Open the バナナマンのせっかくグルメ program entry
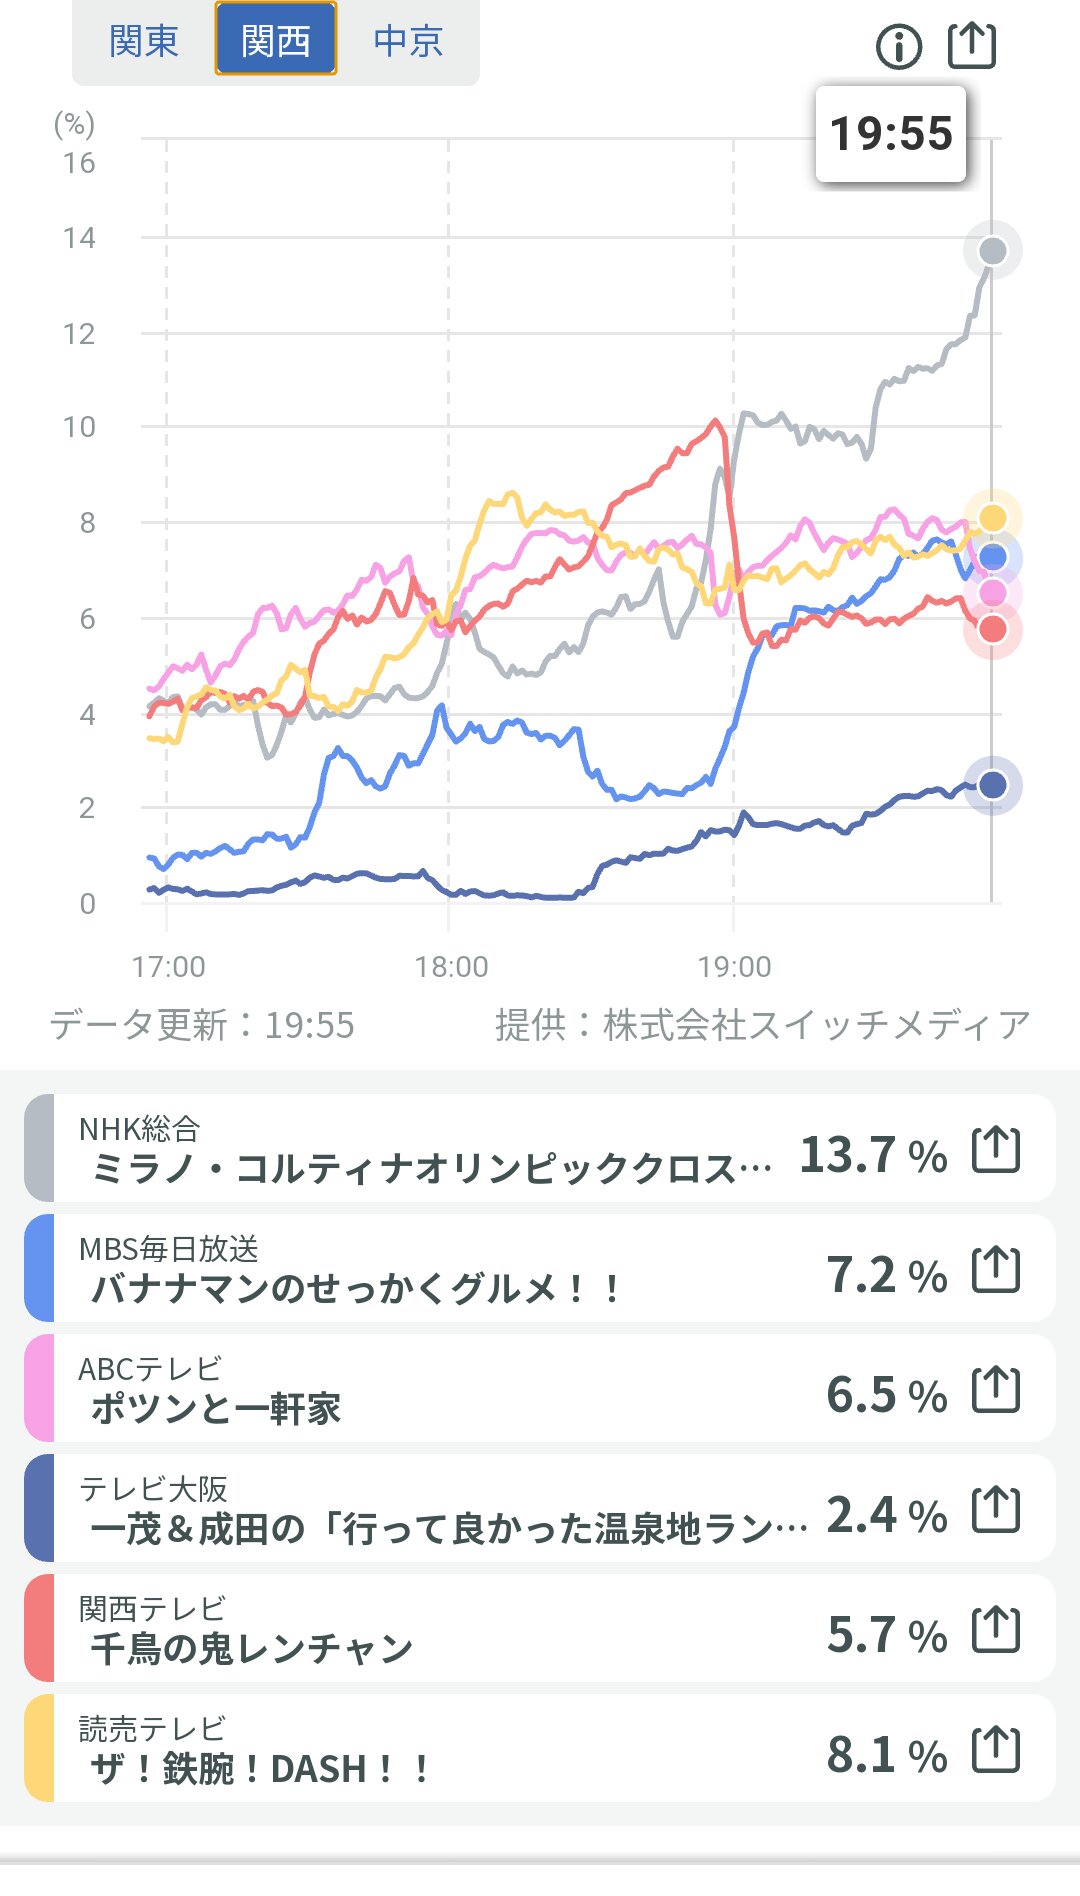1080x1896 pixels. [x=355, y=1288]
